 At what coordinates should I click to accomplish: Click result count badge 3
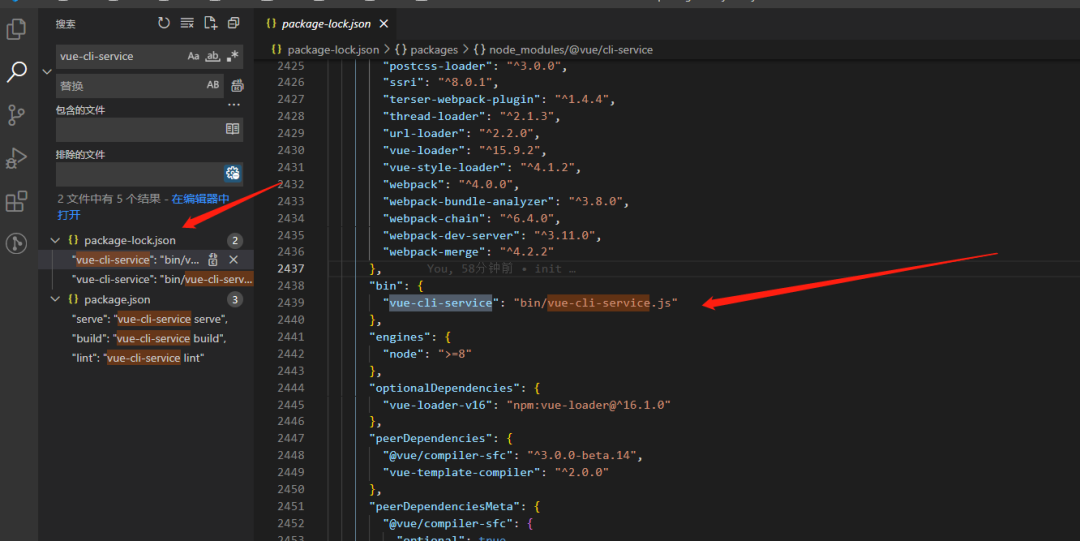click(x=235, y=299)
